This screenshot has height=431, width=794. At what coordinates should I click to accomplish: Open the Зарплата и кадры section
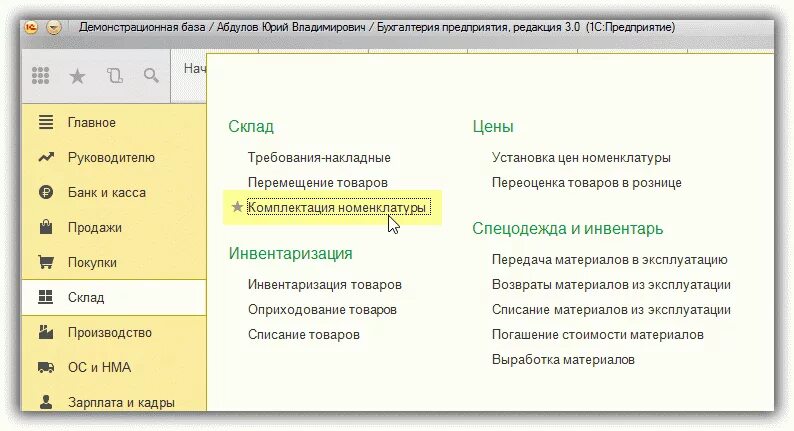[x=122, y=403]
